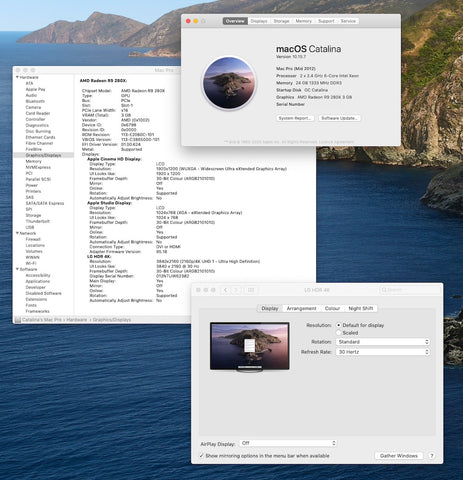Open the Memory tab in About This Mac

[x=303, y=21]
